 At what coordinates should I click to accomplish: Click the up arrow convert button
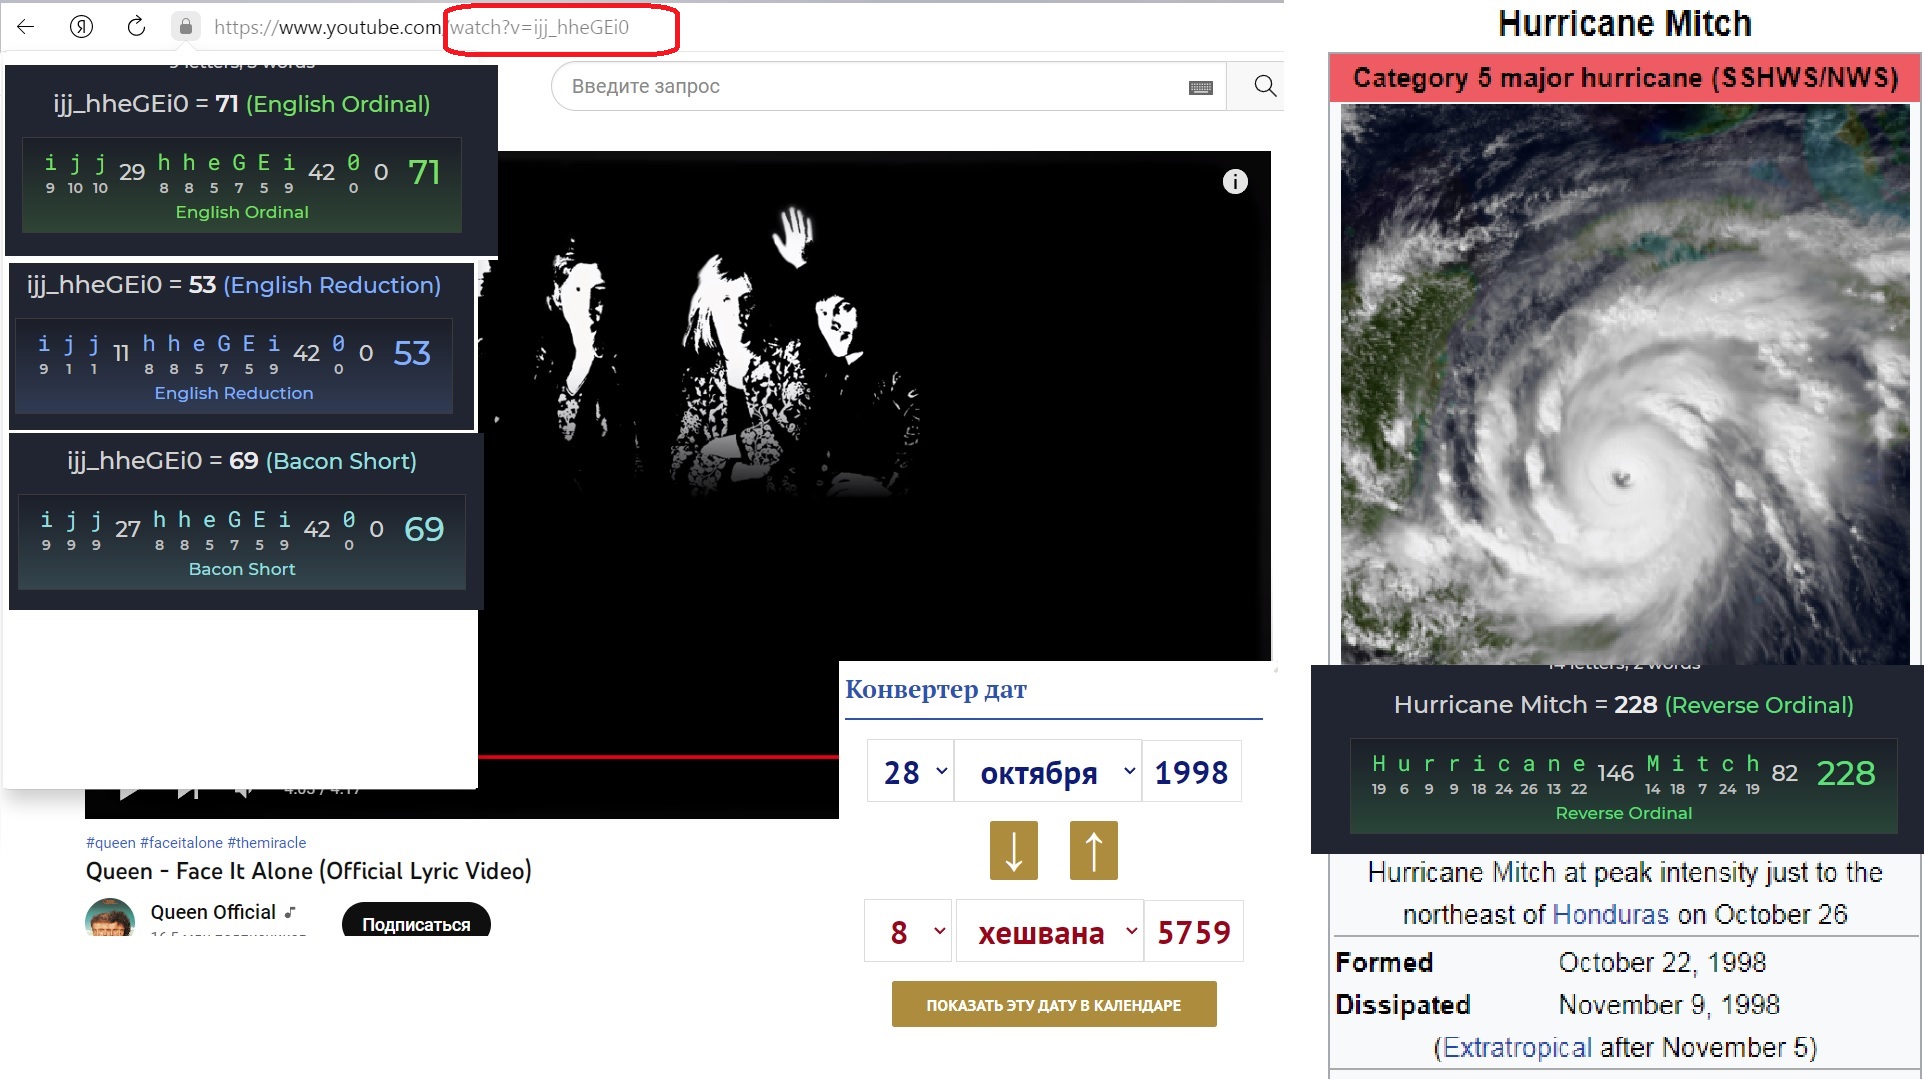[x=1094, y=851]
